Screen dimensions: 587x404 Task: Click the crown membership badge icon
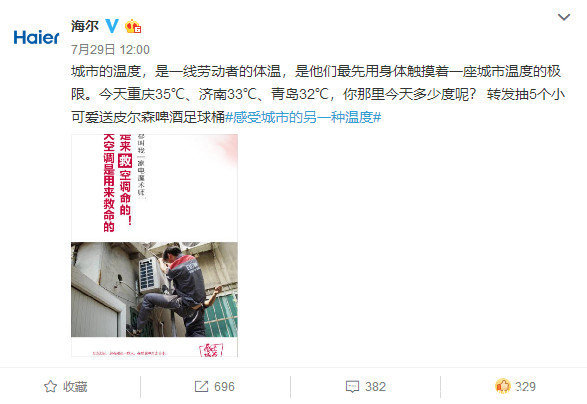click(133, 26)
